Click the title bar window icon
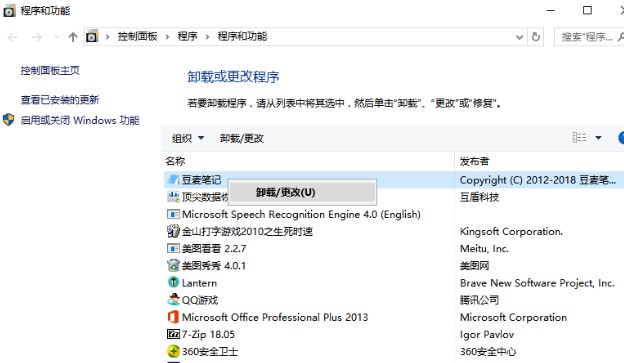The height and width of the screenshot is (363, 624). pyautogui.click(x=10, y=11)
